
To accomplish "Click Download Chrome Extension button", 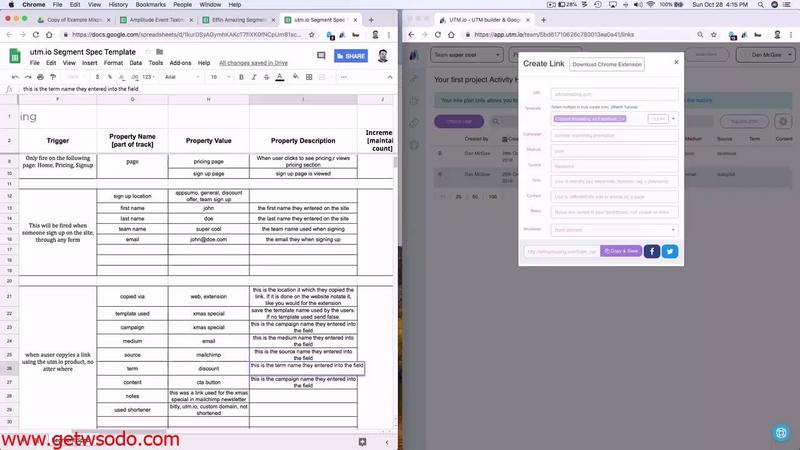I will [607, 64].
